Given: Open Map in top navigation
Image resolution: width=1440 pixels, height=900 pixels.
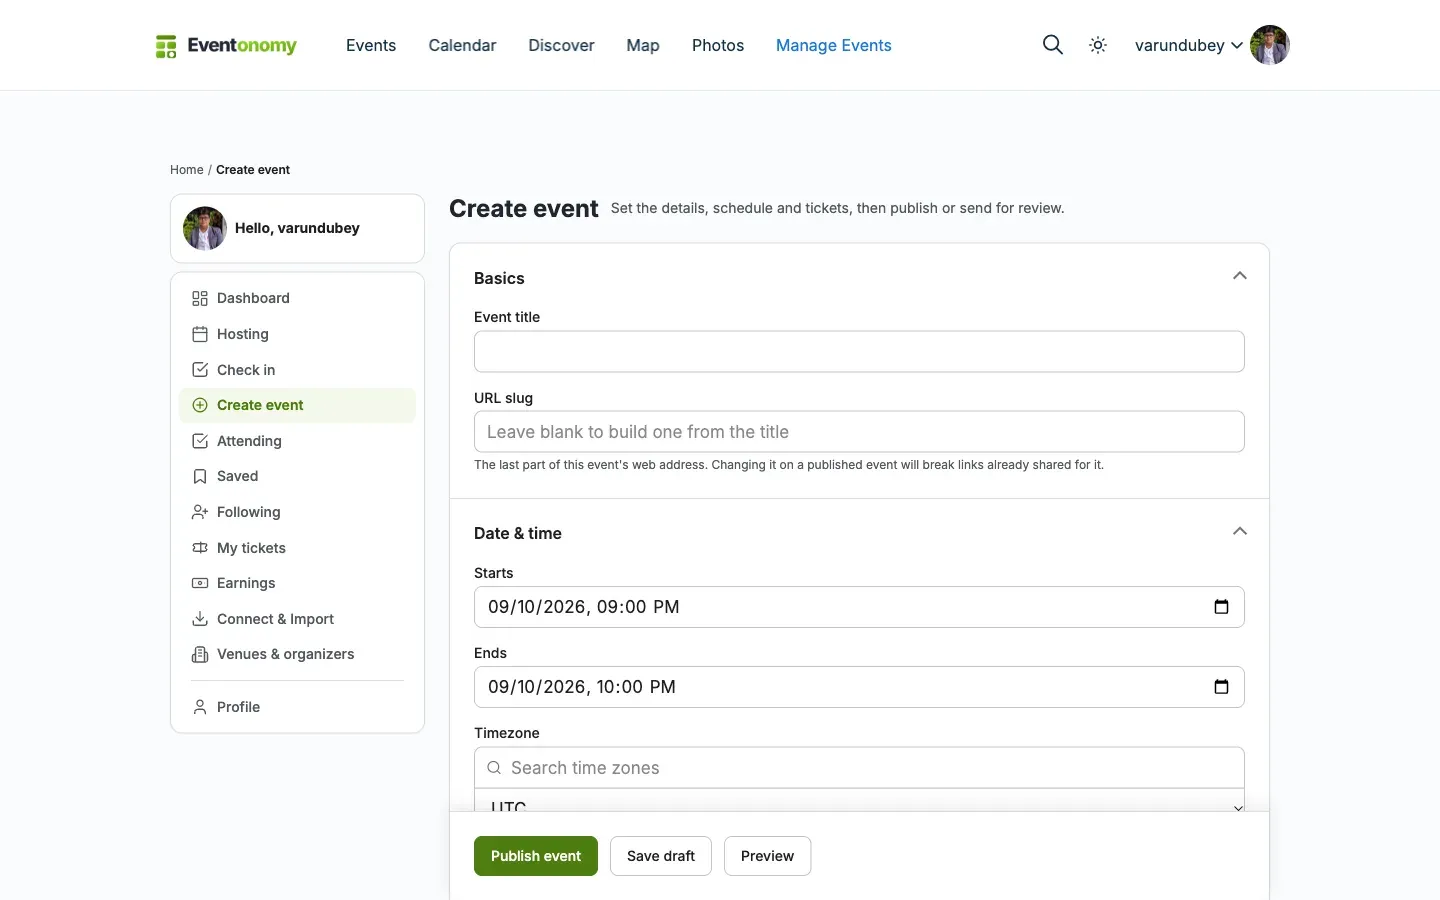Looking at the screenshot, I should point(643,45).
